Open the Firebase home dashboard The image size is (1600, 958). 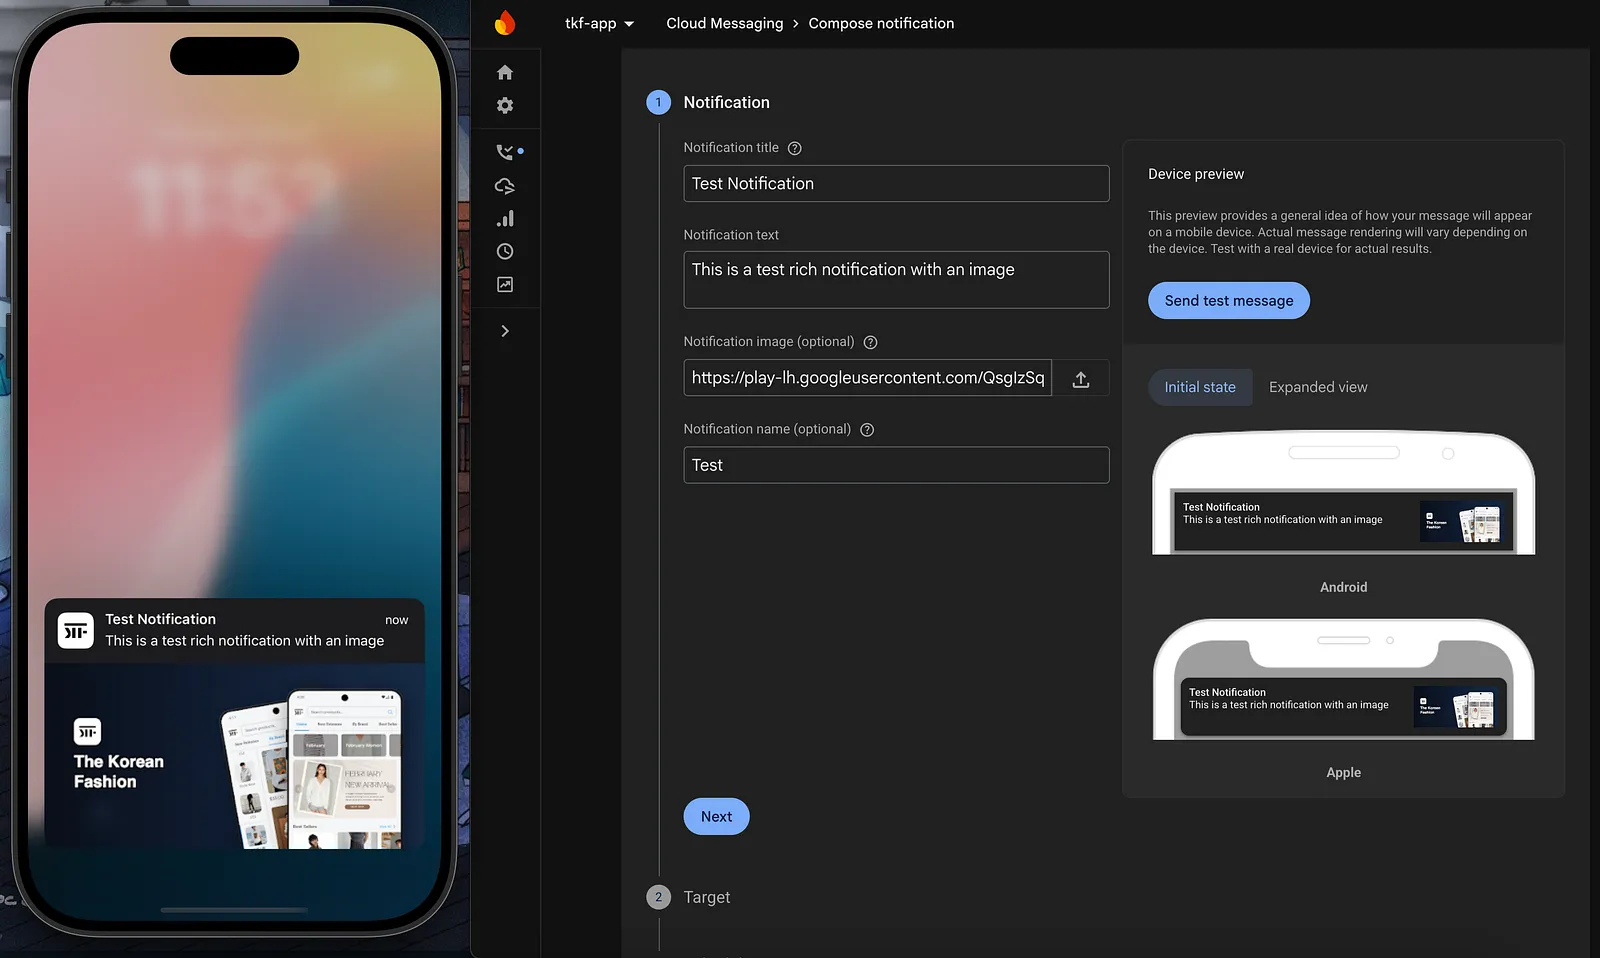(505, 72)
